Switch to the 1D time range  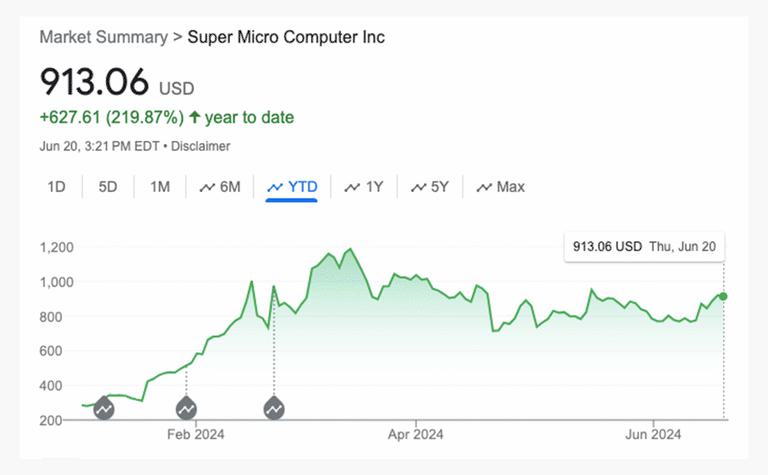[x=56, y=187]
